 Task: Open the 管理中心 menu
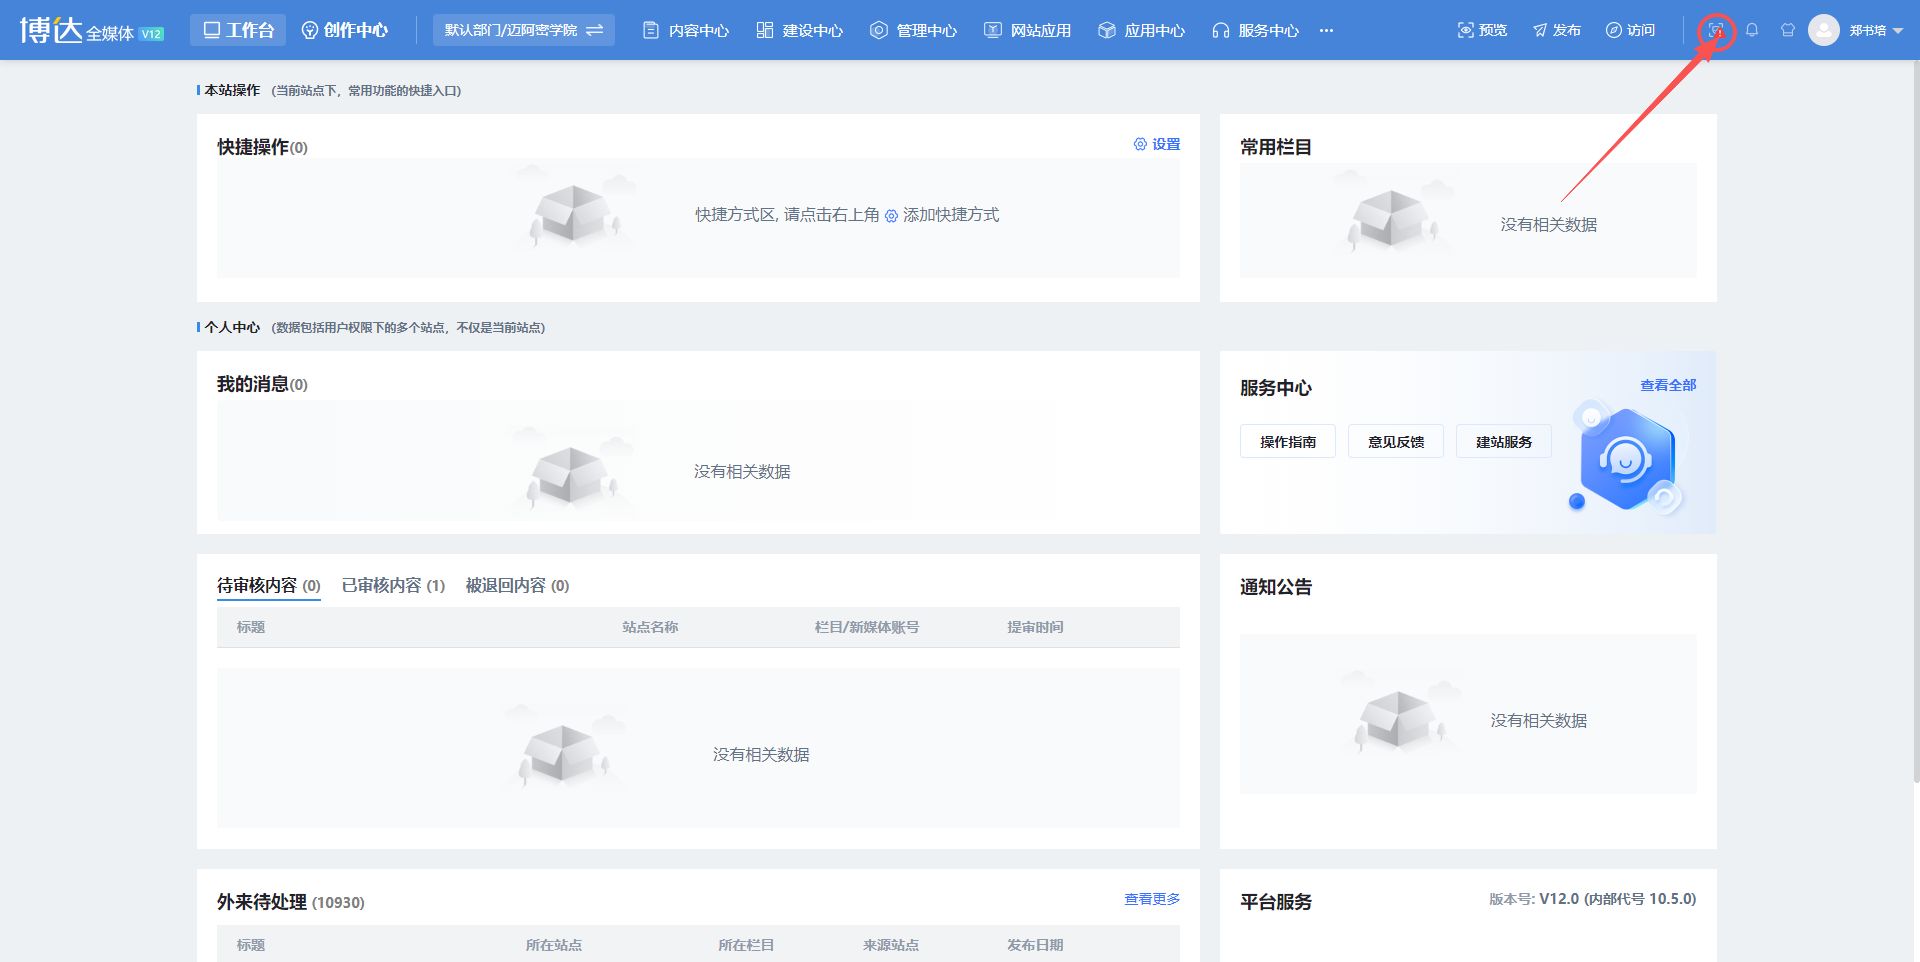(x=914, y=30)
